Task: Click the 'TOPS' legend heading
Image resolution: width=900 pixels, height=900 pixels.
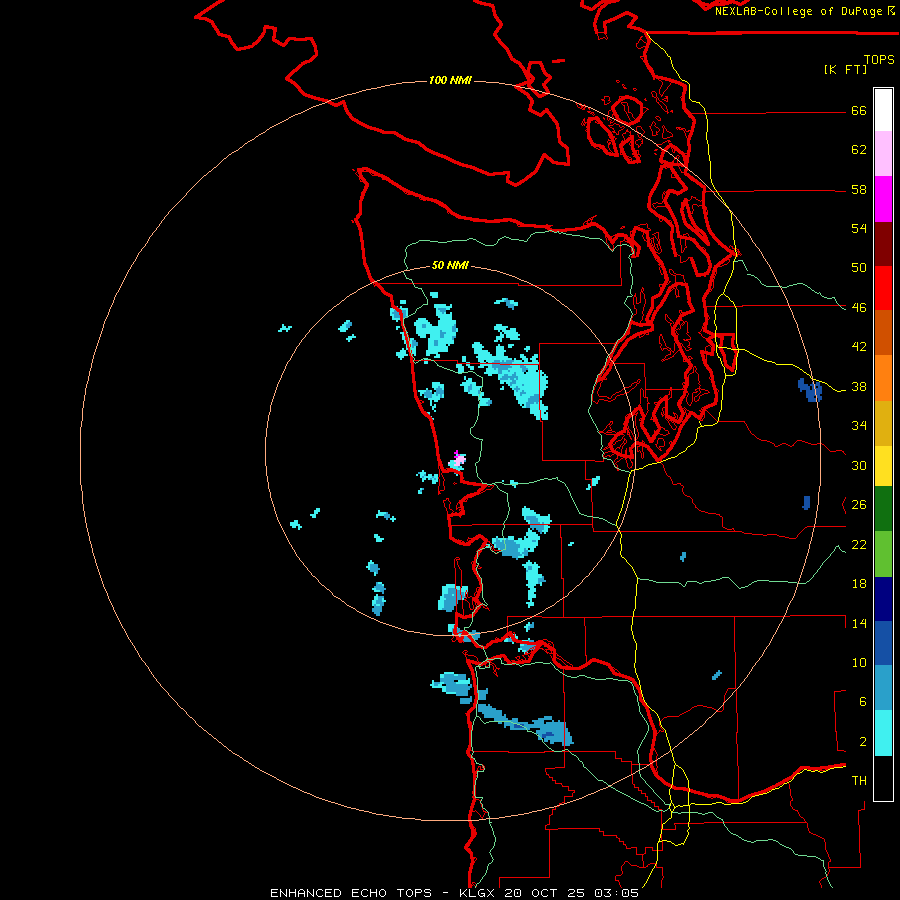Action: point(879,60)
